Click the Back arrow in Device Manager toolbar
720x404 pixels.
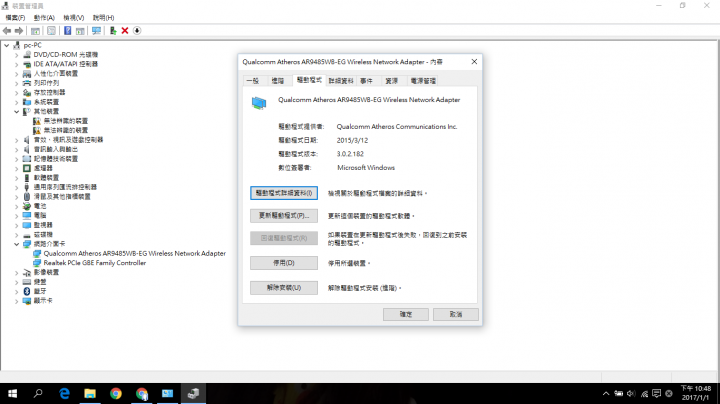7,31
